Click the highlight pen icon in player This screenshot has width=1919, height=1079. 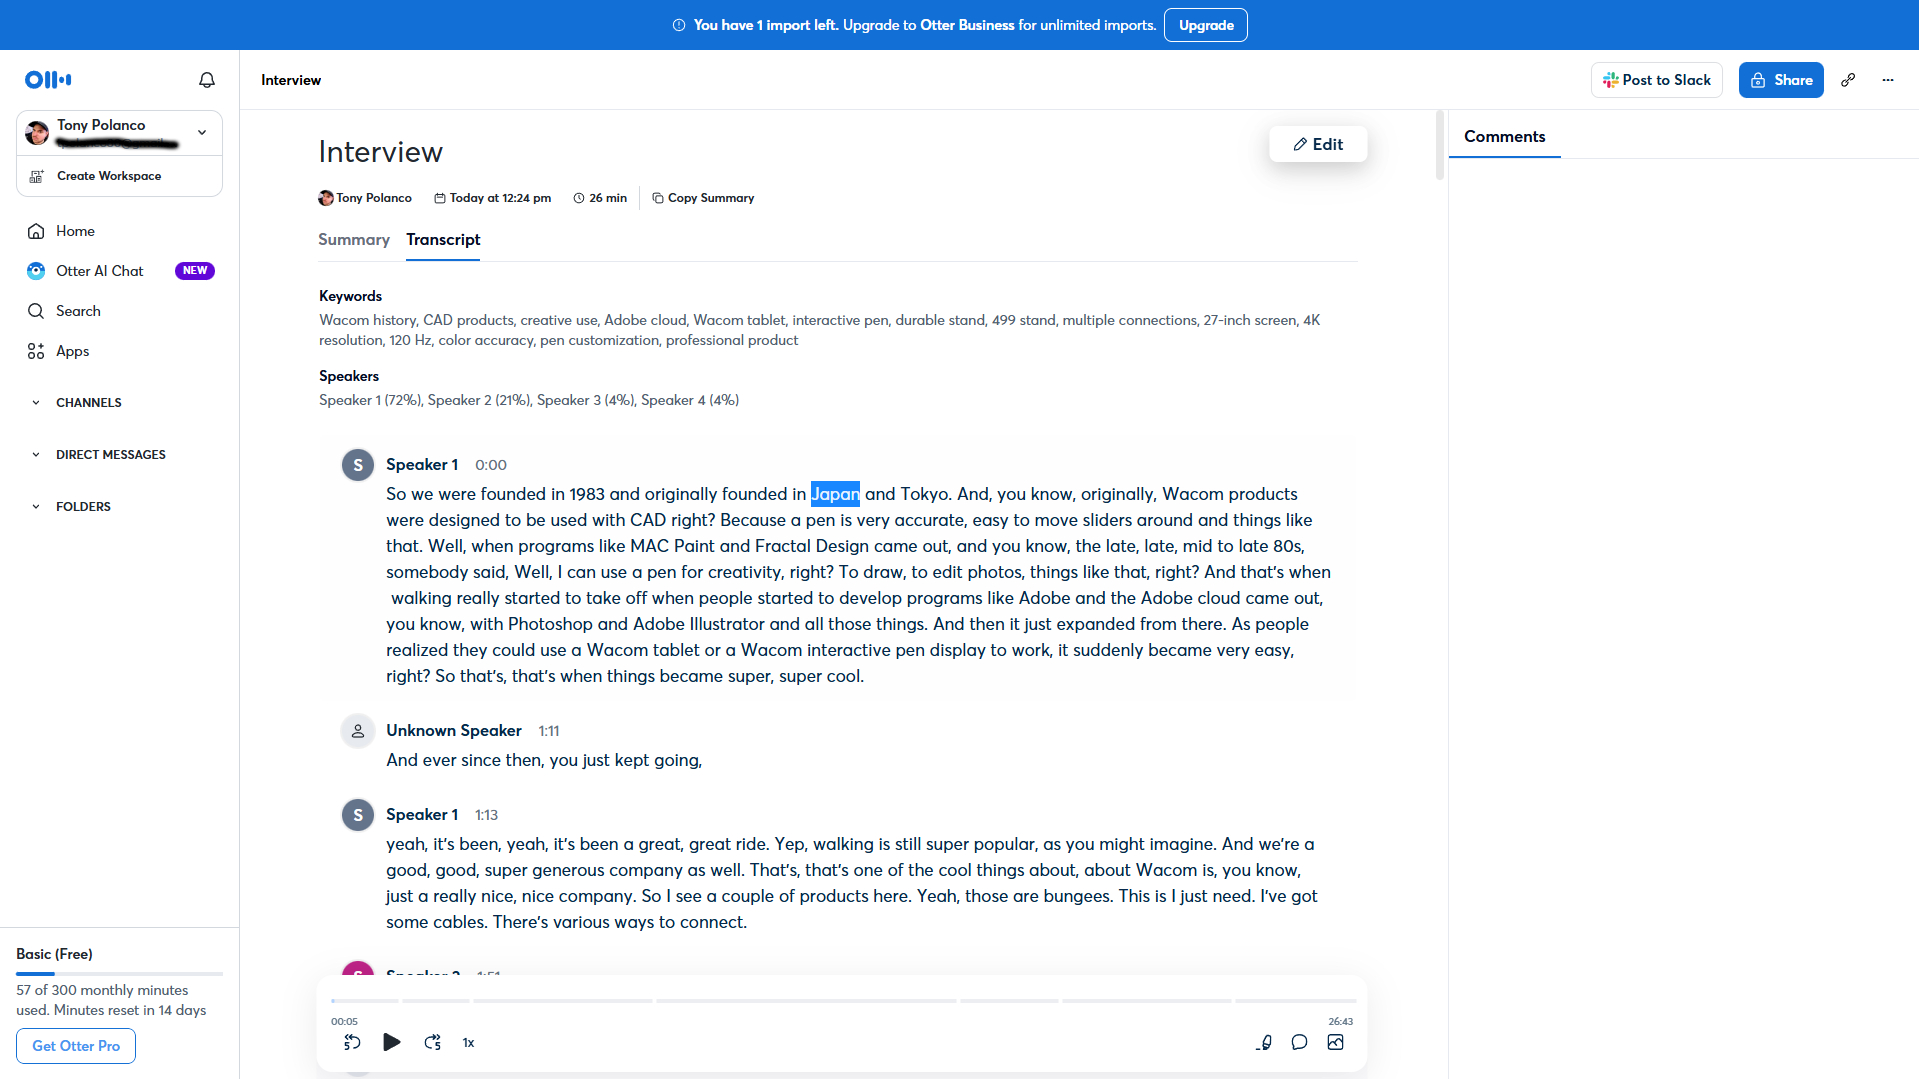(1264, 1042)
